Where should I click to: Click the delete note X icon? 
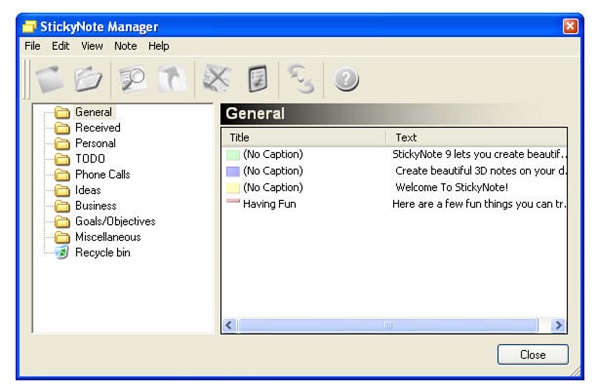217,79
